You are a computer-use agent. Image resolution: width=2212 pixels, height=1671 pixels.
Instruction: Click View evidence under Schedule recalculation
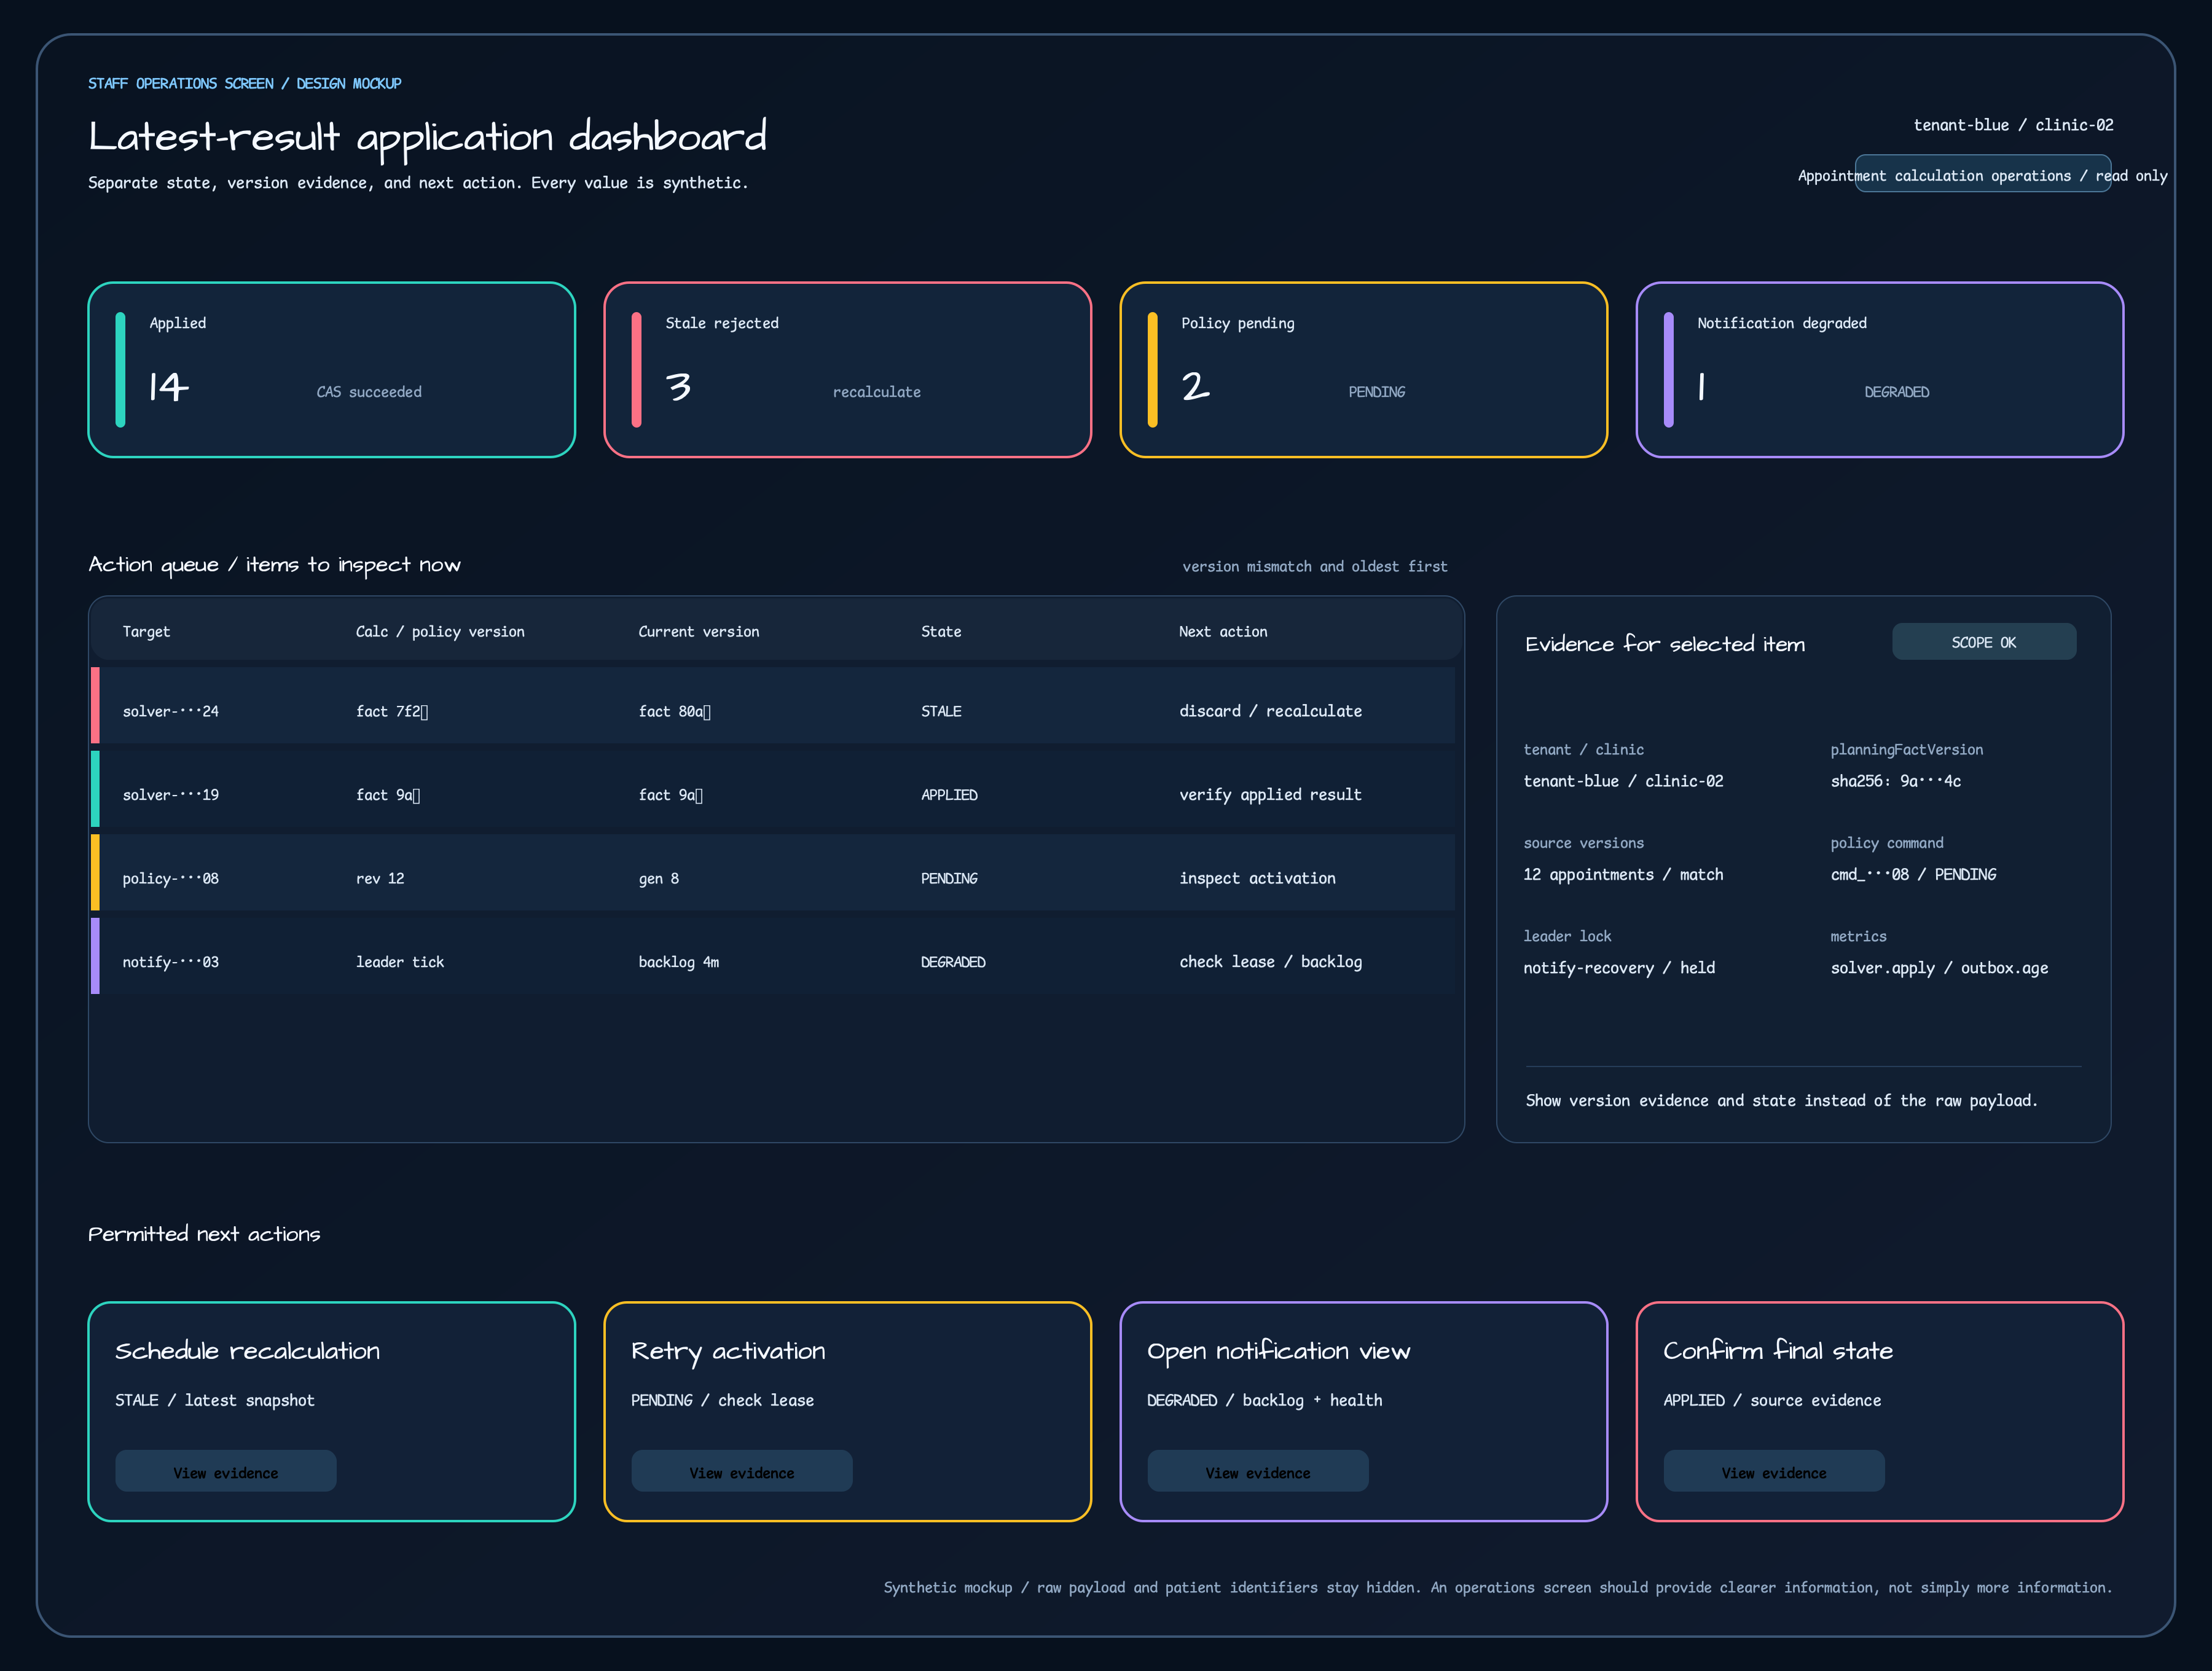(x=226, y=1471)
